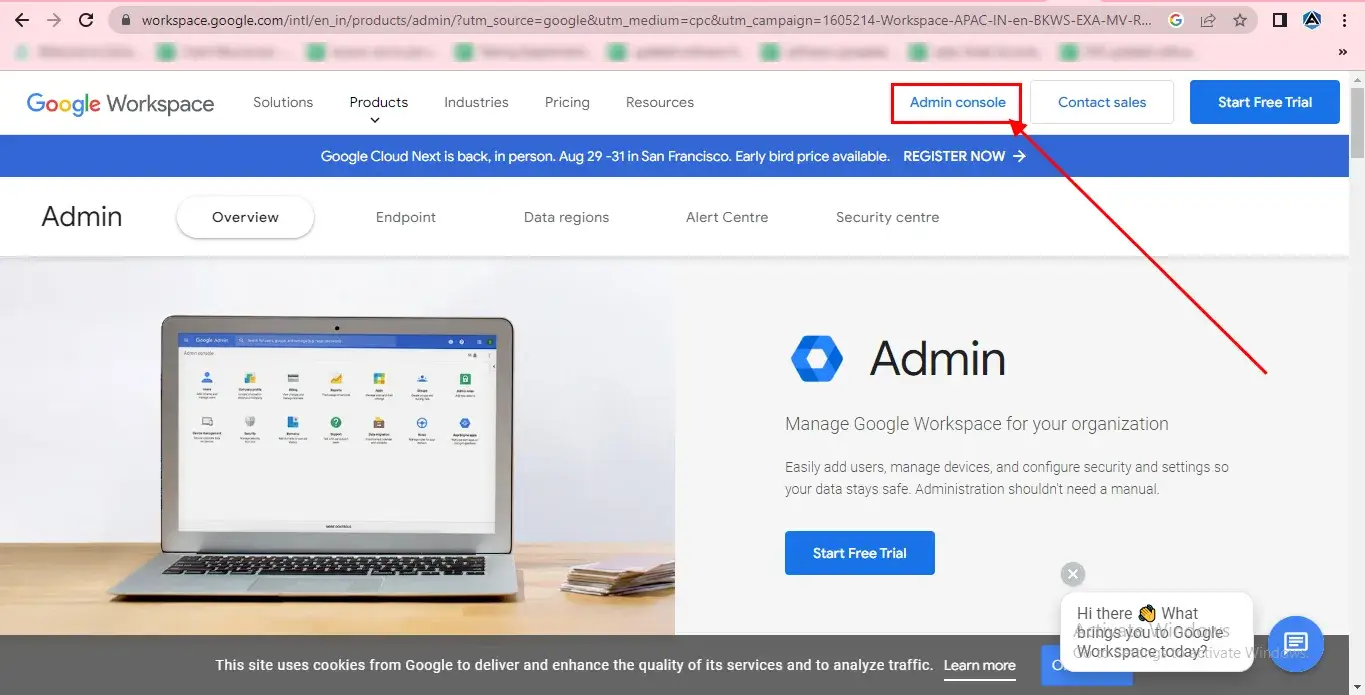This screenshot has width=1365, height=695.
Task: Show hidden bookmarks with double chevron
Action: click(1343, 51)
